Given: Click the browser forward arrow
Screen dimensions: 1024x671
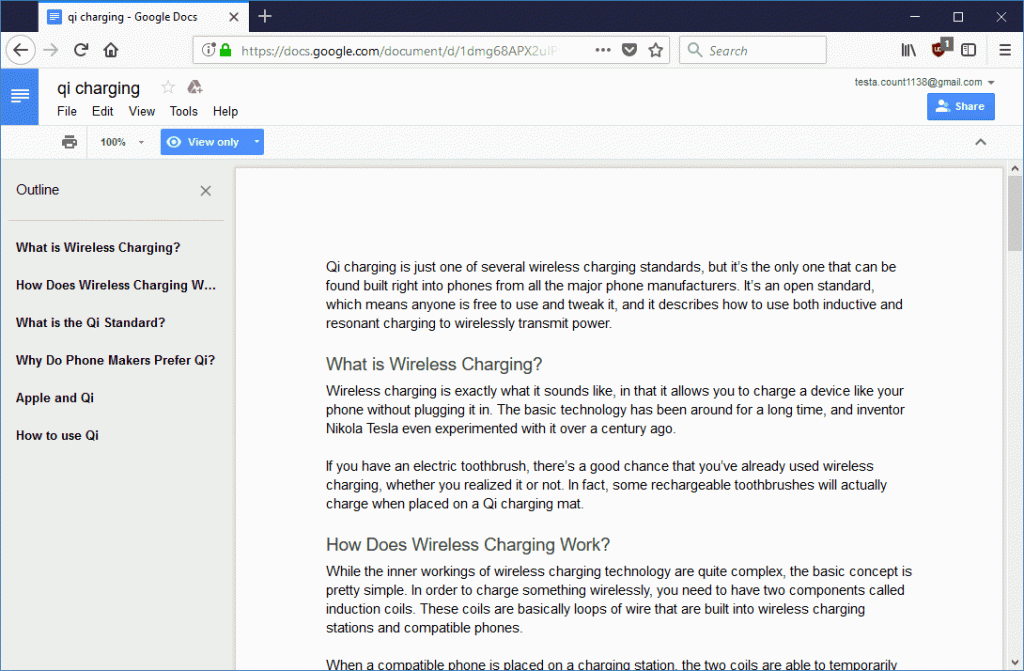Looking at the screenshot, I should [x=51, y=50].
